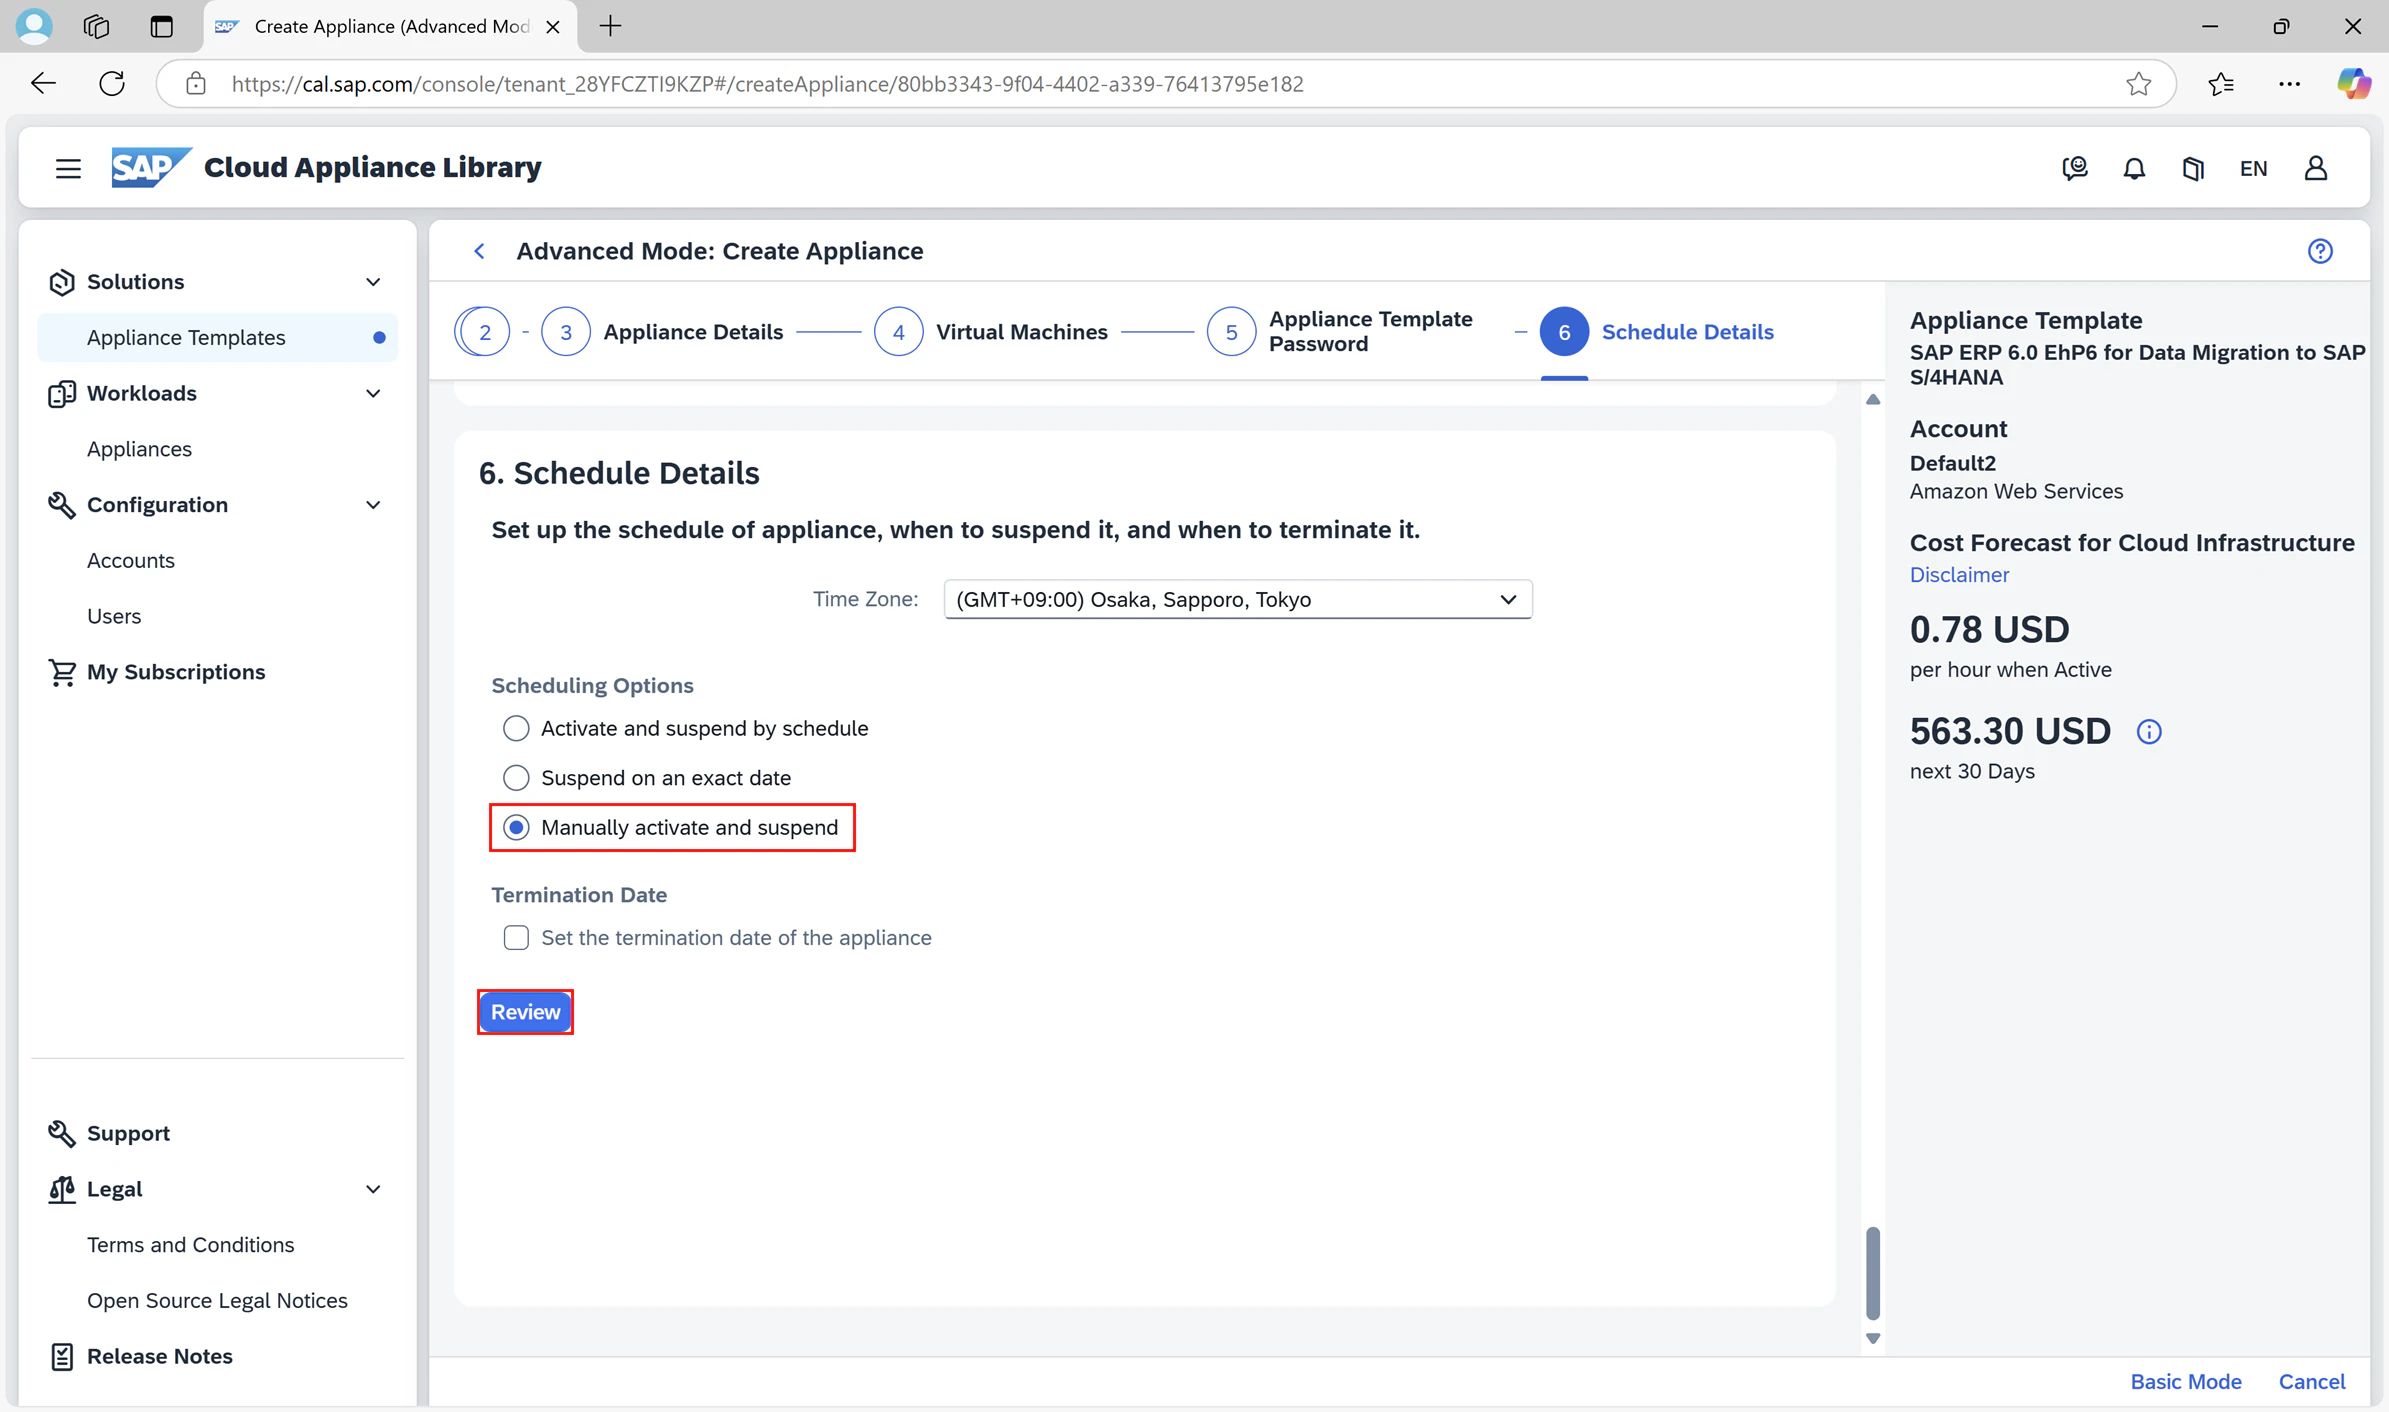This screenshot has height=1412, width=2389.
Task: Open the Disclaimer link
Action: [x=1959, y=575]
